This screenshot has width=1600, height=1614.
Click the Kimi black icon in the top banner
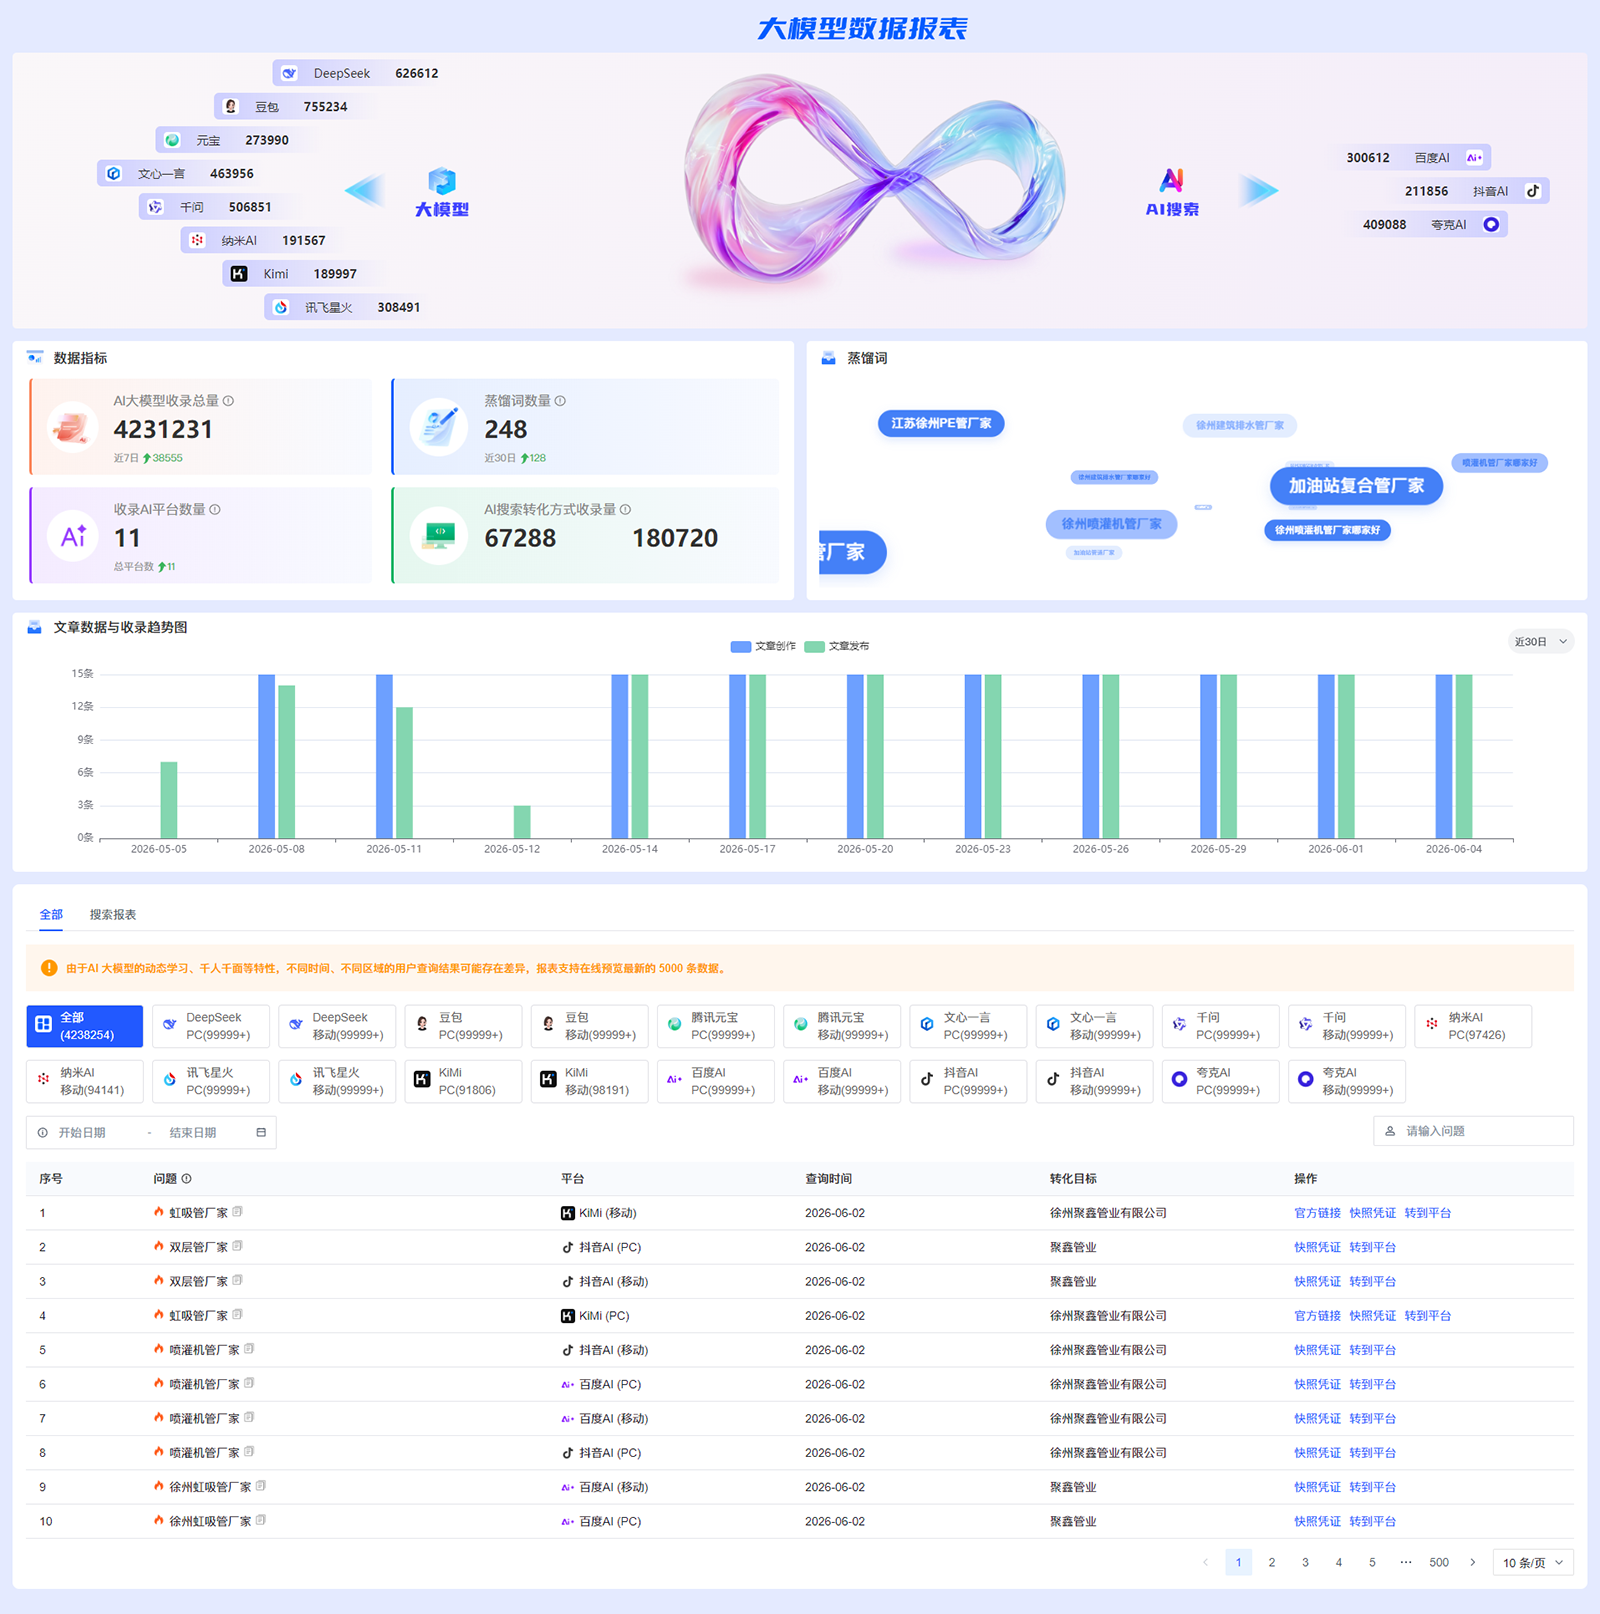click(239, 274)
